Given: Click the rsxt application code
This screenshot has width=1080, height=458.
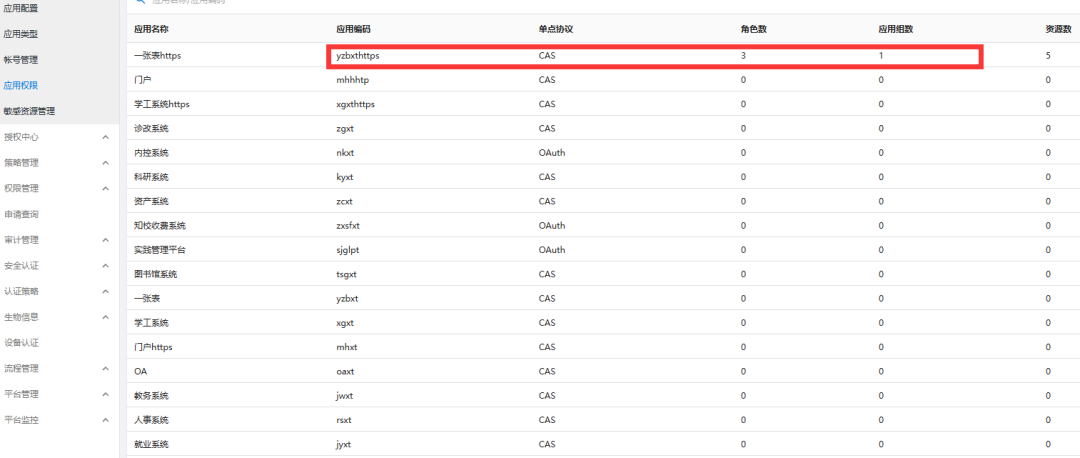Looking at the screenshot, I should coord(344,419).
